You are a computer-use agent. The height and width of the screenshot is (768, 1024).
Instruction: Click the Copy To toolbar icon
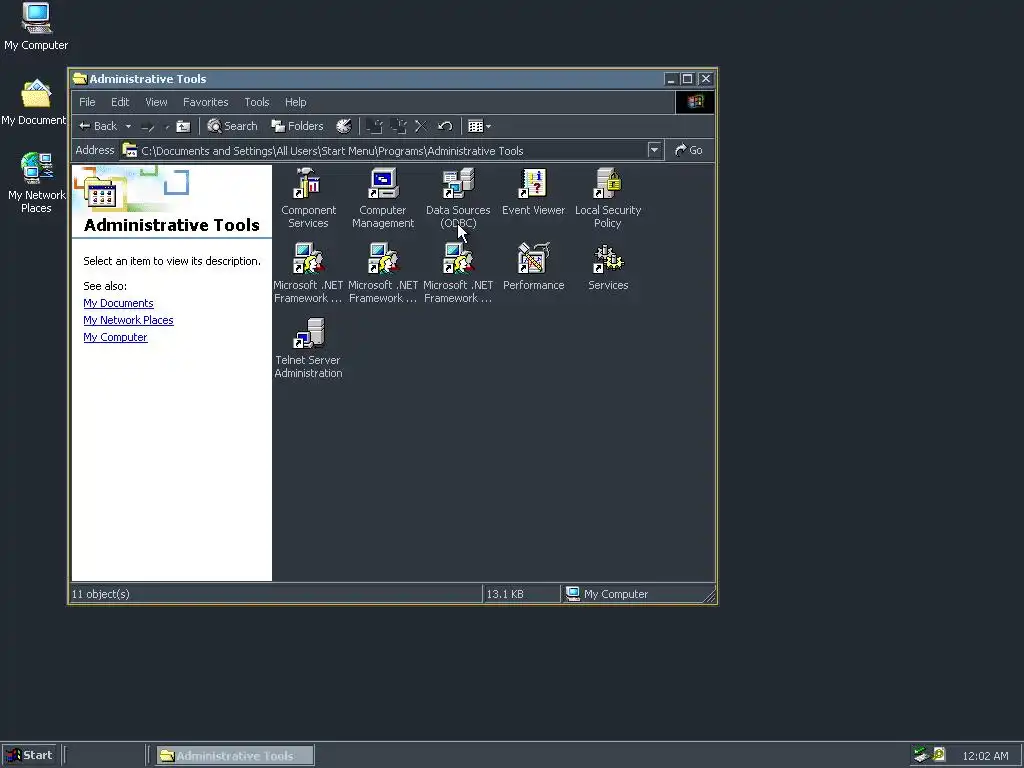click(x=398, y=126)
